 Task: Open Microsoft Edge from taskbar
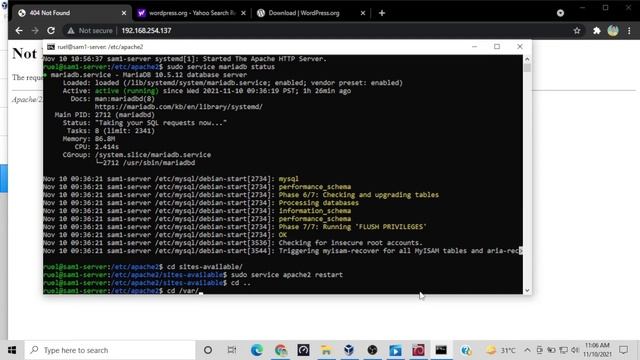(x=257, y=350)
